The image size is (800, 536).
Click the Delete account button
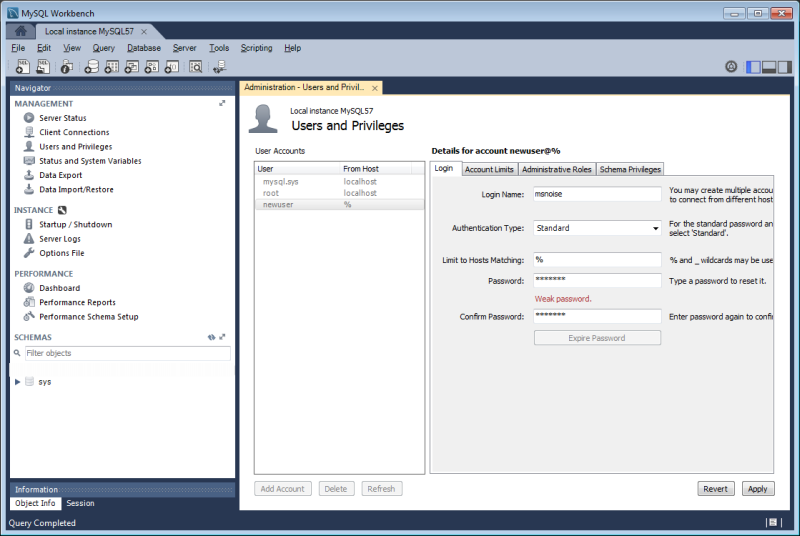[336, 489]
